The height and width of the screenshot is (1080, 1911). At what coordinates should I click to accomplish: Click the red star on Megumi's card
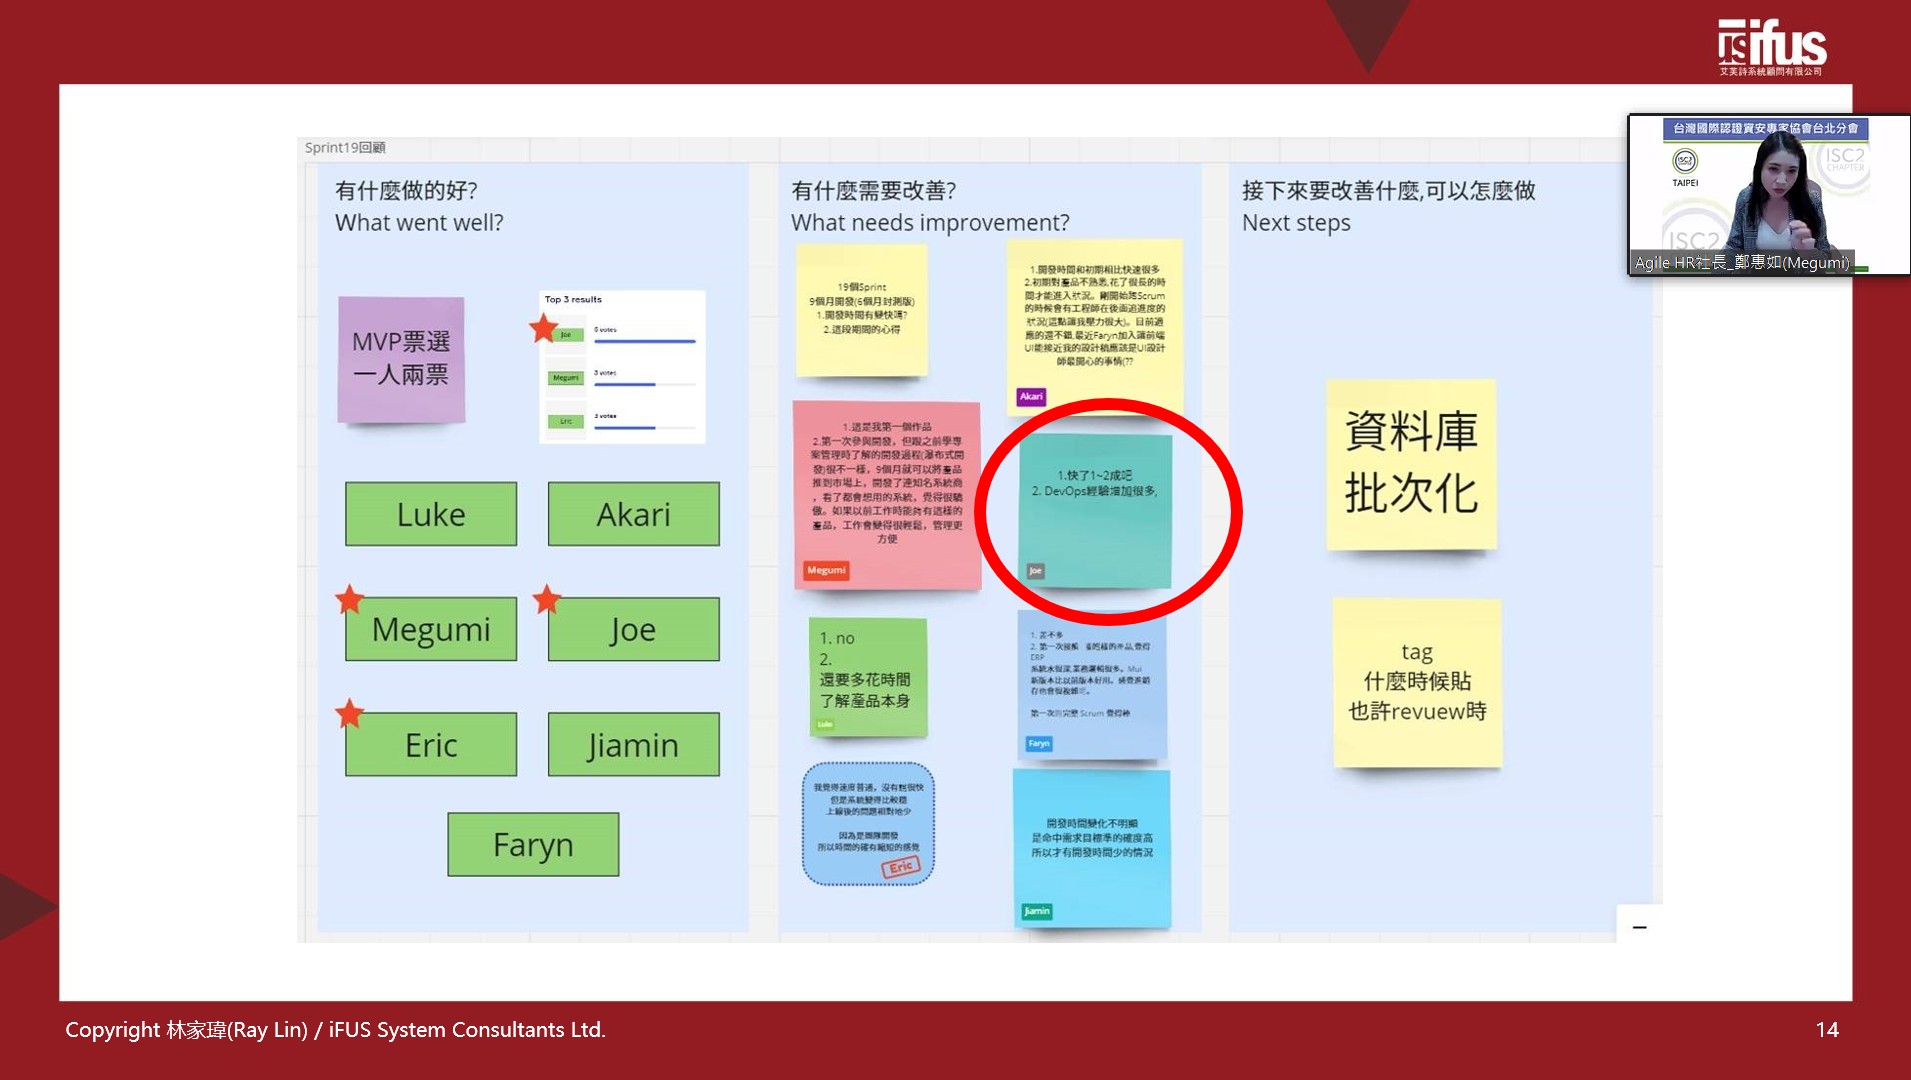[x=349, y=600]
